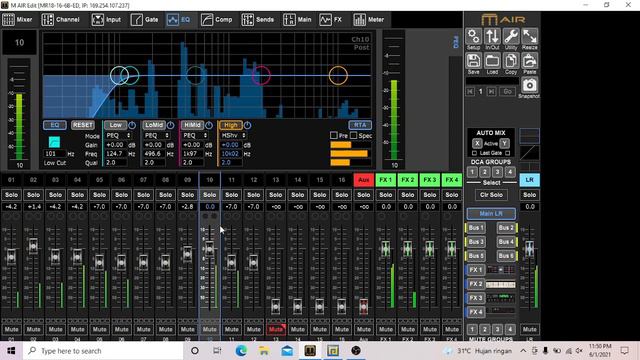Toggle the HiMid band power icon

tap(209, 125)
